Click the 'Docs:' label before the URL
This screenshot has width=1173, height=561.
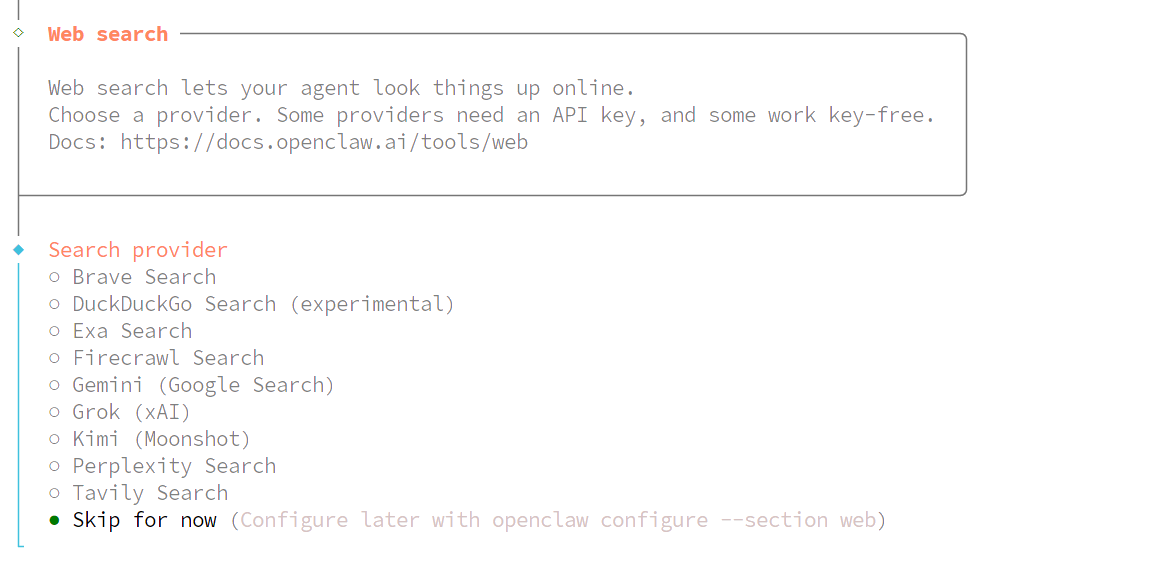click(78, 142)
